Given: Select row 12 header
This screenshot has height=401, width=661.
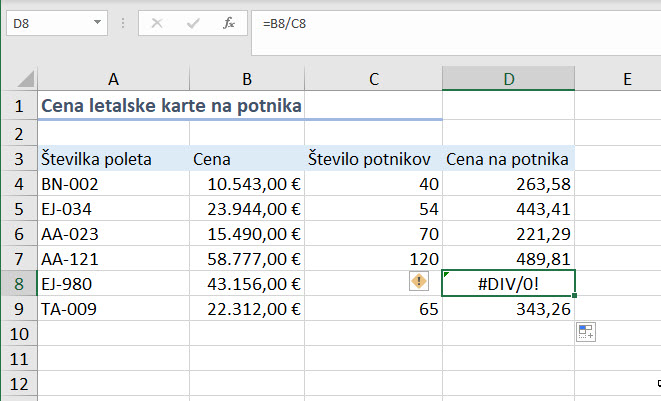Looking at the screenshot, I should click(19, 384).
